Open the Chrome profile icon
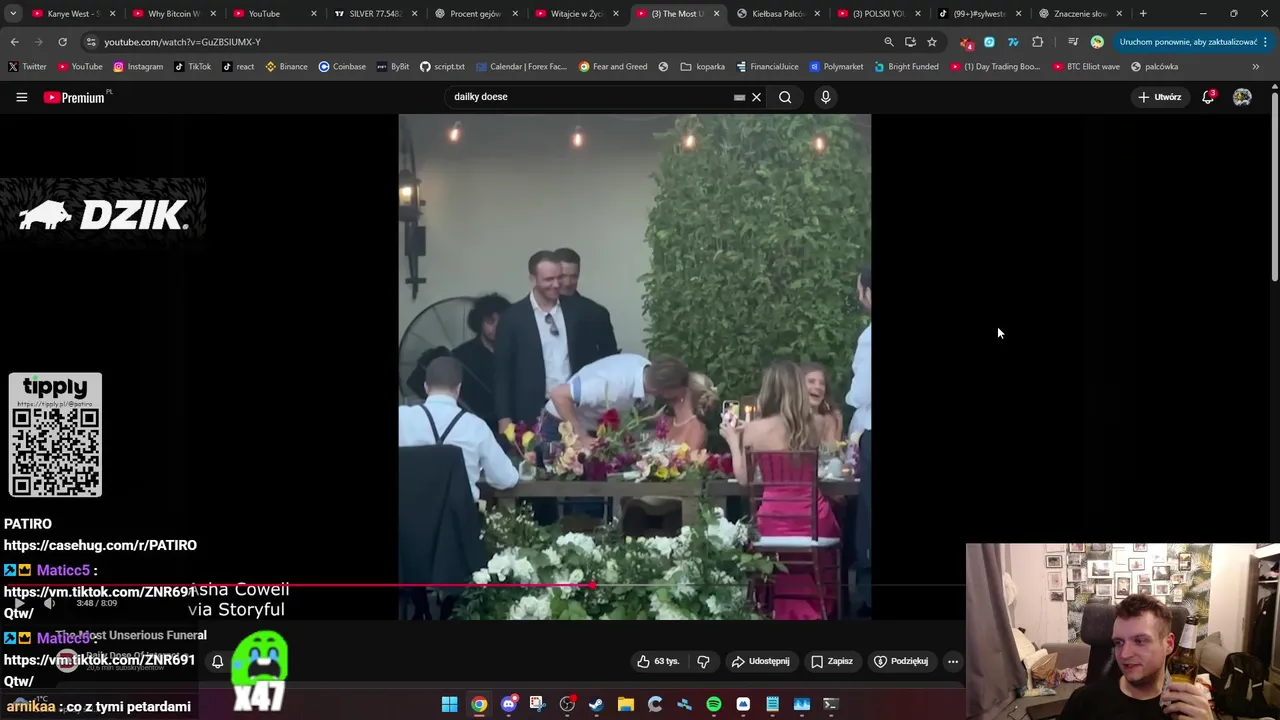Screen dimensions: 1280x720 pyautogui.click(x=1097, y=42)
